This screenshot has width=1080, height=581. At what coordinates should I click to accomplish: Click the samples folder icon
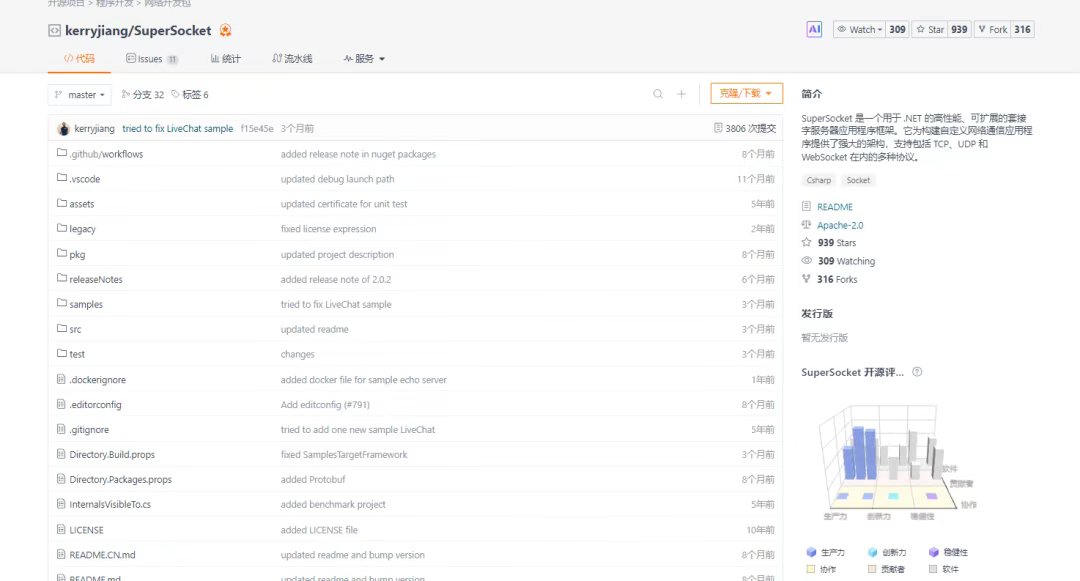(x=61, y=303)
